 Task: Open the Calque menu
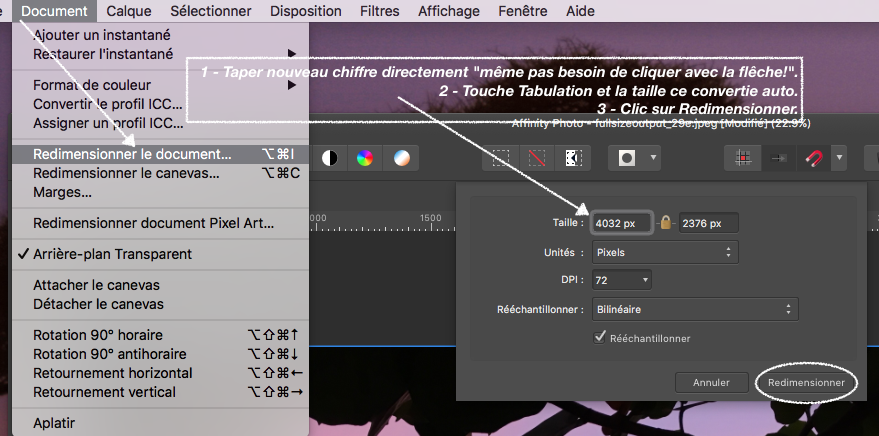pos(129,11)
